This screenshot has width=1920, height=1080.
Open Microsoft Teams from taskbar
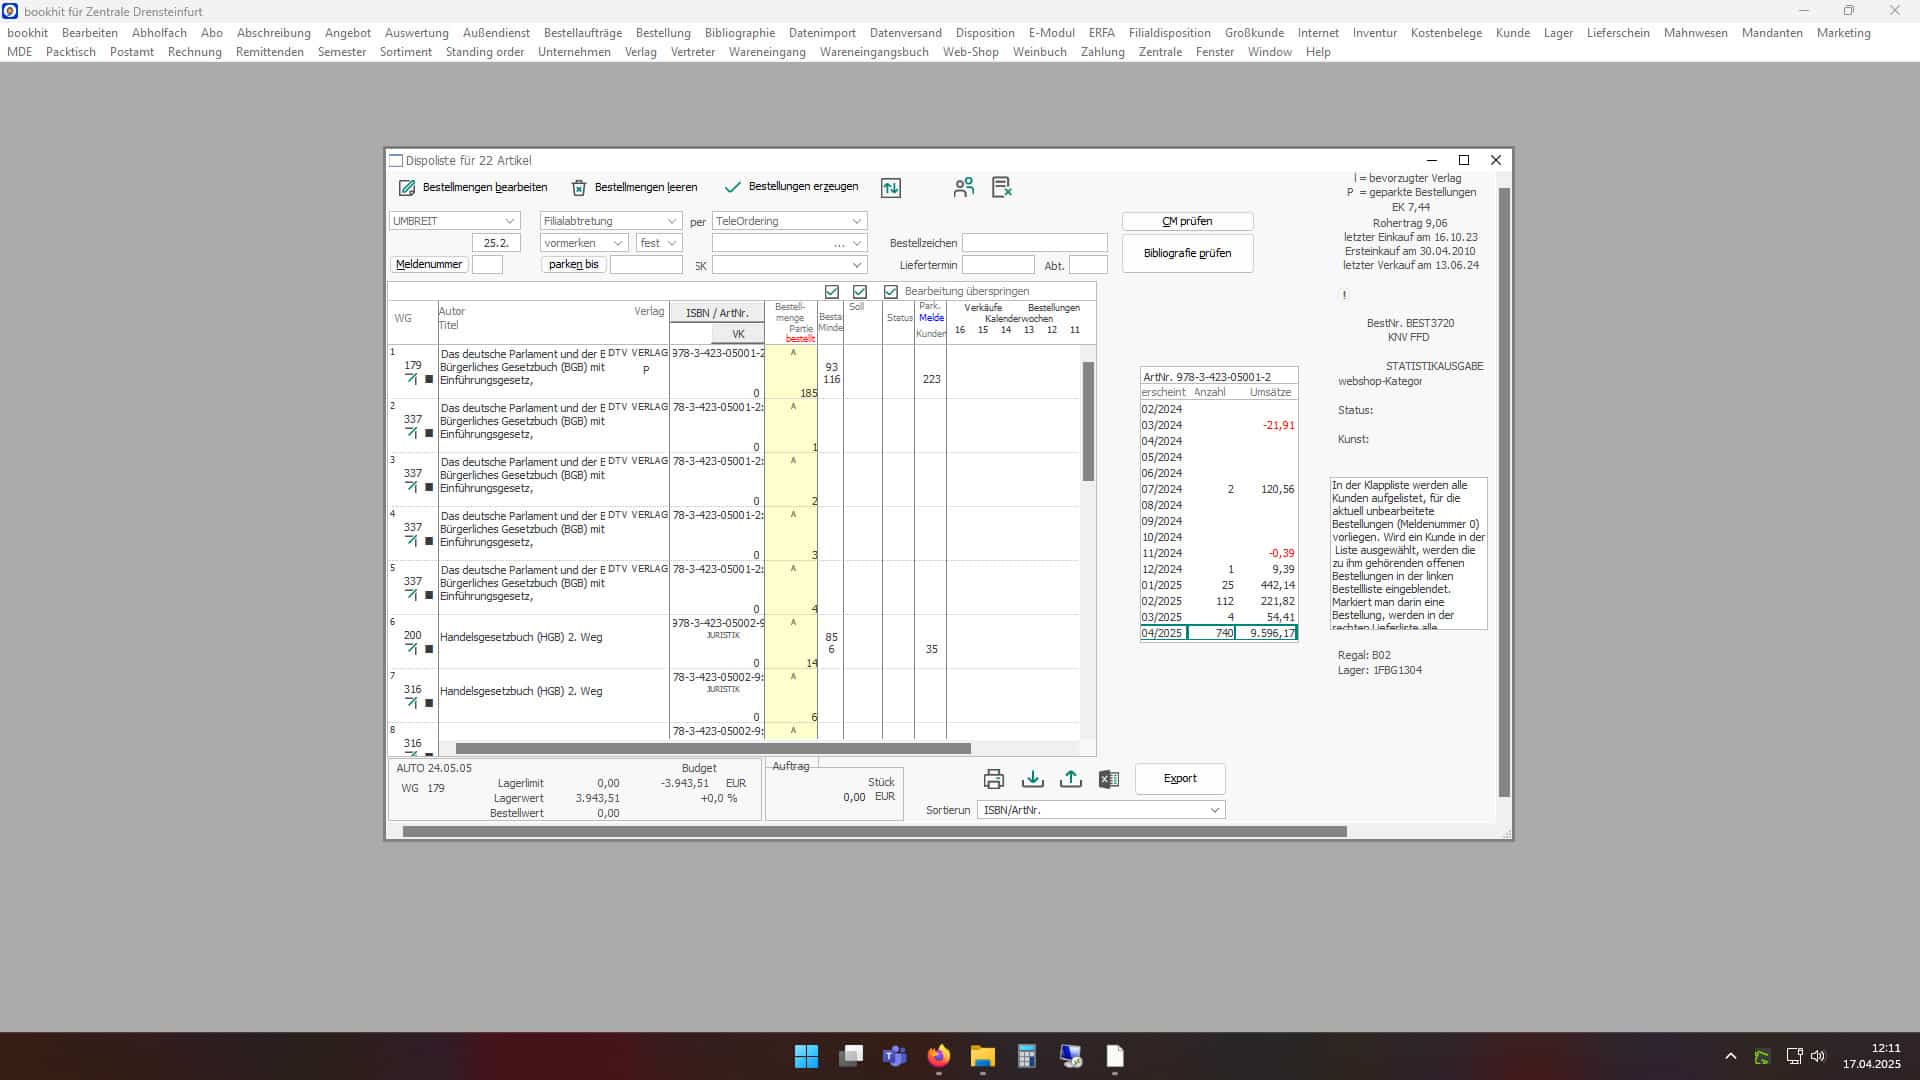(894, 1056)
